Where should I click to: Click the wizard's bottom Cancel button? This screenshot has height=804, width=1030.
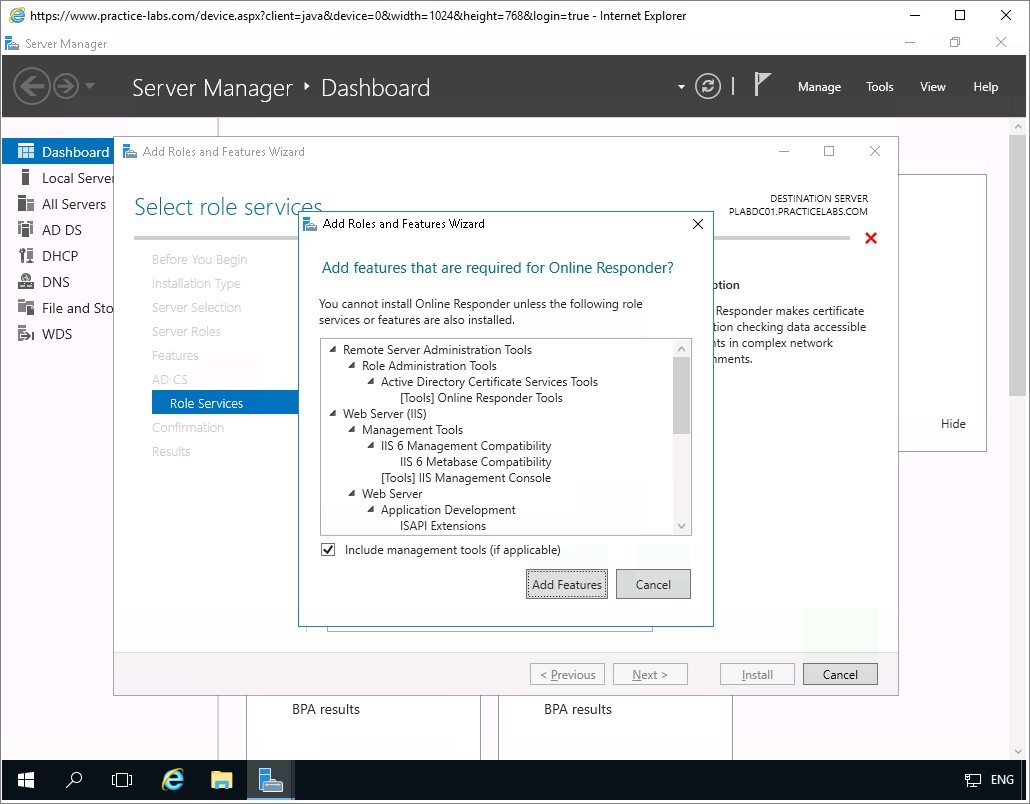point(840,674)
